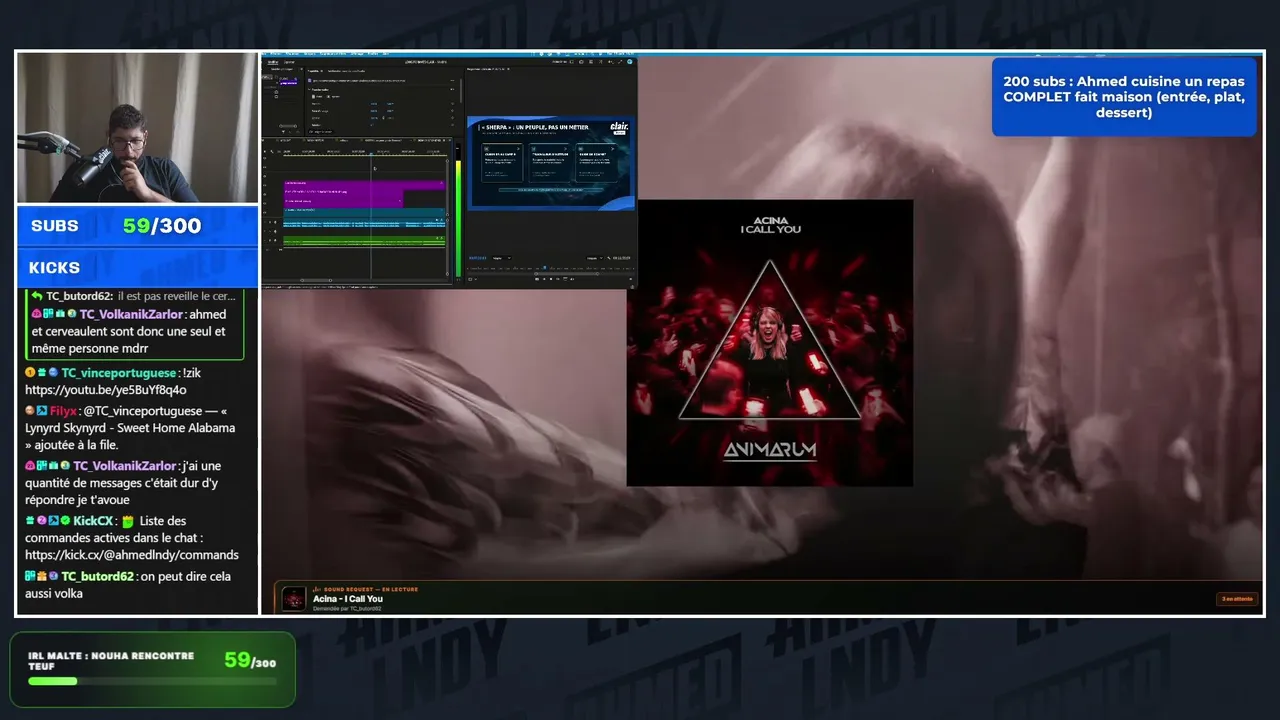Click the timeline playhead on the ruler
1280x720 pixels.
tap(371, 154)
